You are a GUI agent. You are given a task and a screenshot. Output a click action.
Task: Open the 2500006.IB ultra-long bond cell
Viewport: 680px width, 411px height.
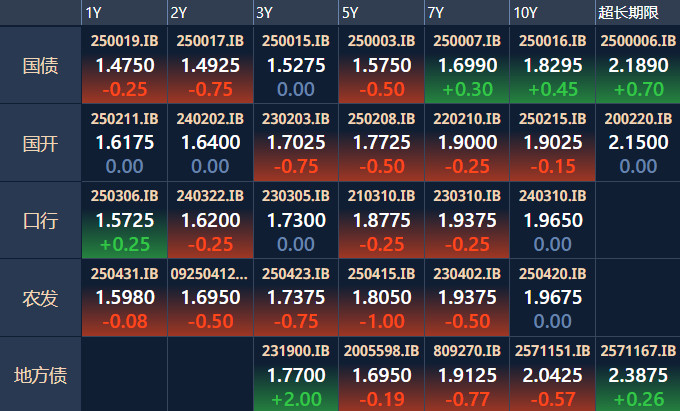tap(638, 66)
